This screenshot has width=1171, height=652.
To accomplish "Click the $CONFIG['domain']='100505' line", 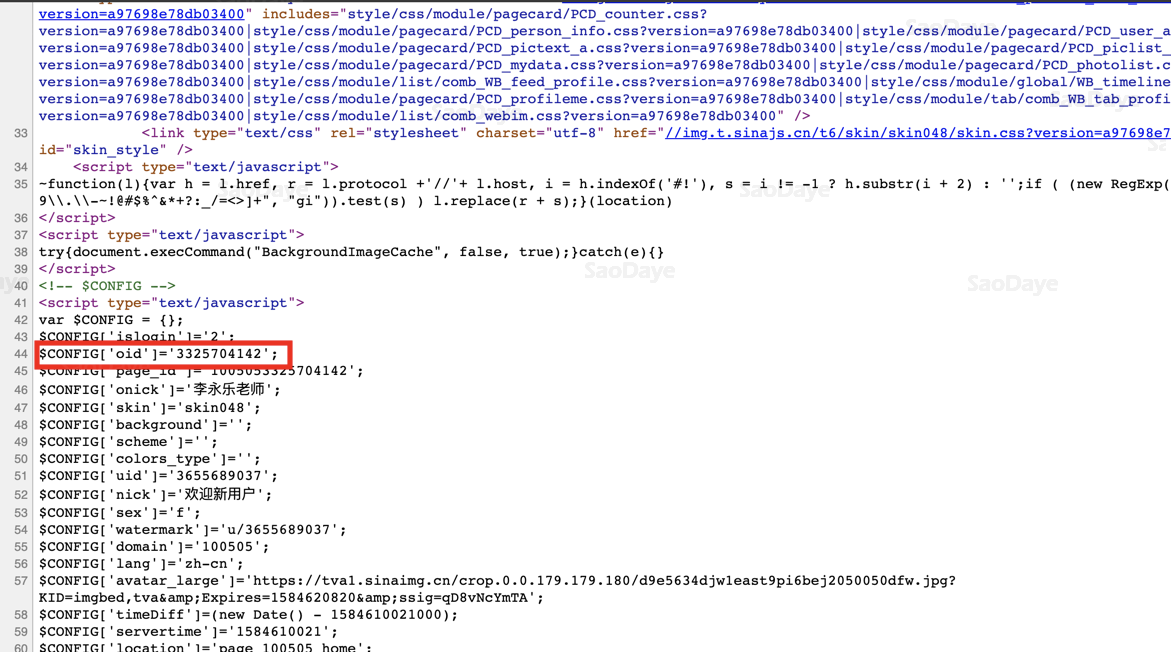I will pos(154,547).
